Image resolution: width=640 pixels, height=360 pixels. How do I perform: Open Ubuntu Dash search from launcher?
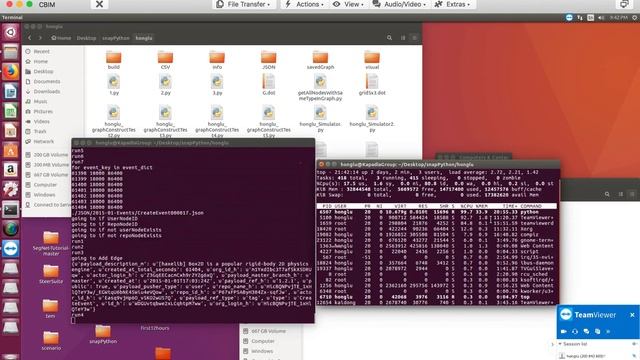[11, 32]
